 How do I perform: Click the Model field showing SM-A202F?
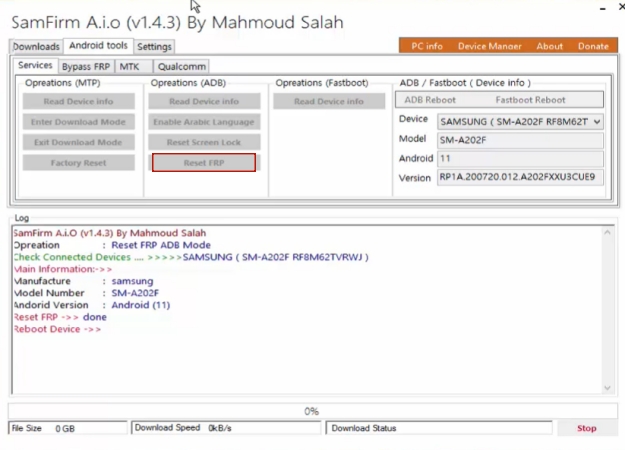pyautogui.click(x=520, y=140)
